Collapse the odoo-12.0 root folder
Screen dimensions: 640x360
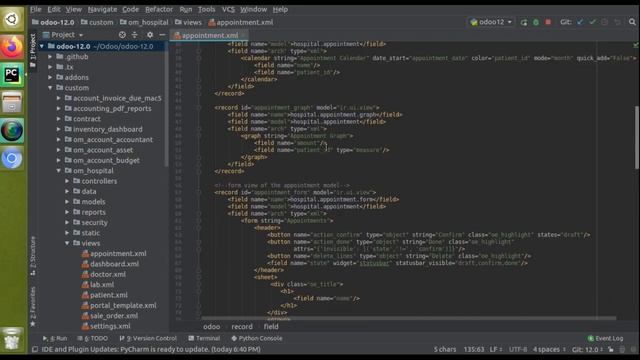(42, 47)
